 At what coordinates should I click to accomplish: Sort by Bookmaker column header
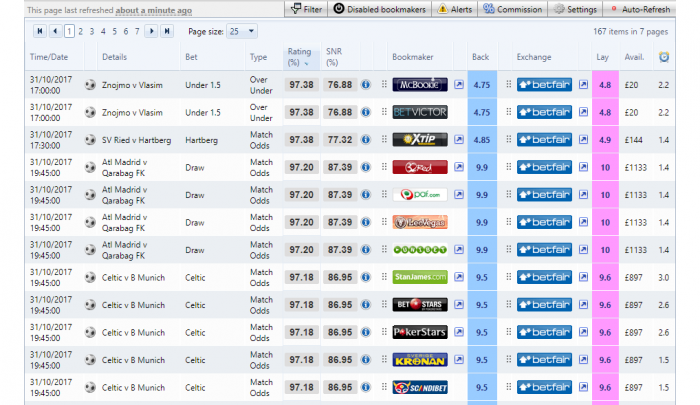coord(412,57)
